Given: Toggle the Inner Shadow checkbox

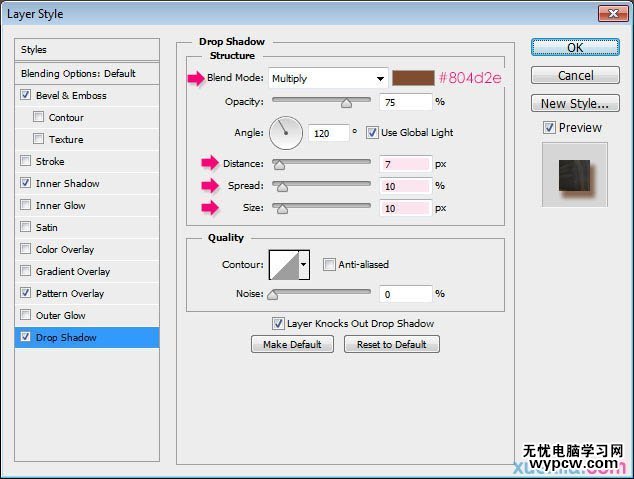Looking at the screenshot, I should [x=25, y=183].
